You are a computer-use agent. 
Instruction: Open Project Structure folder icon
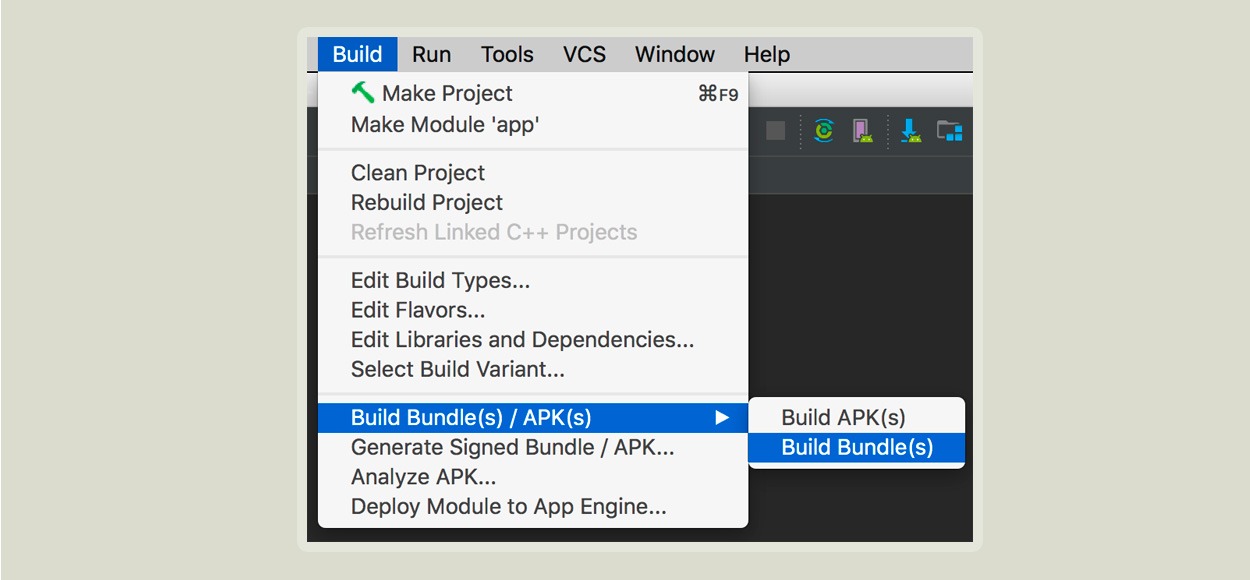coord(949,131)
